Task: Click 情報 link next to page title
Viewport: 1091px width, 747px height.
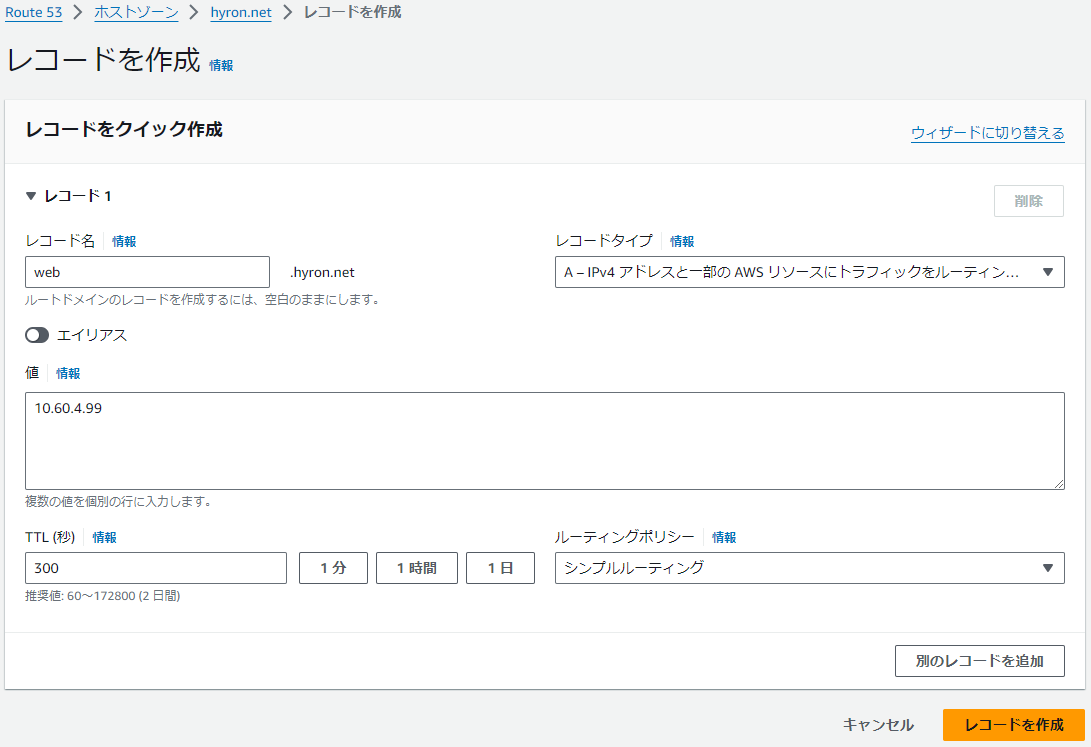Action: pos(221,65)
